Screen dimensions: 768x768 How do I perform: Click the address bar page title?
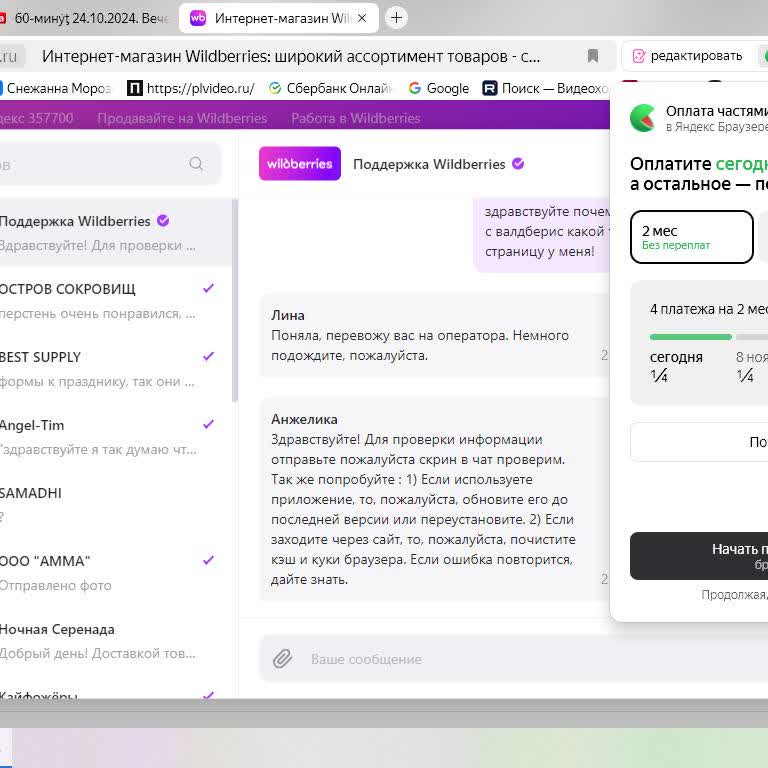291,56
